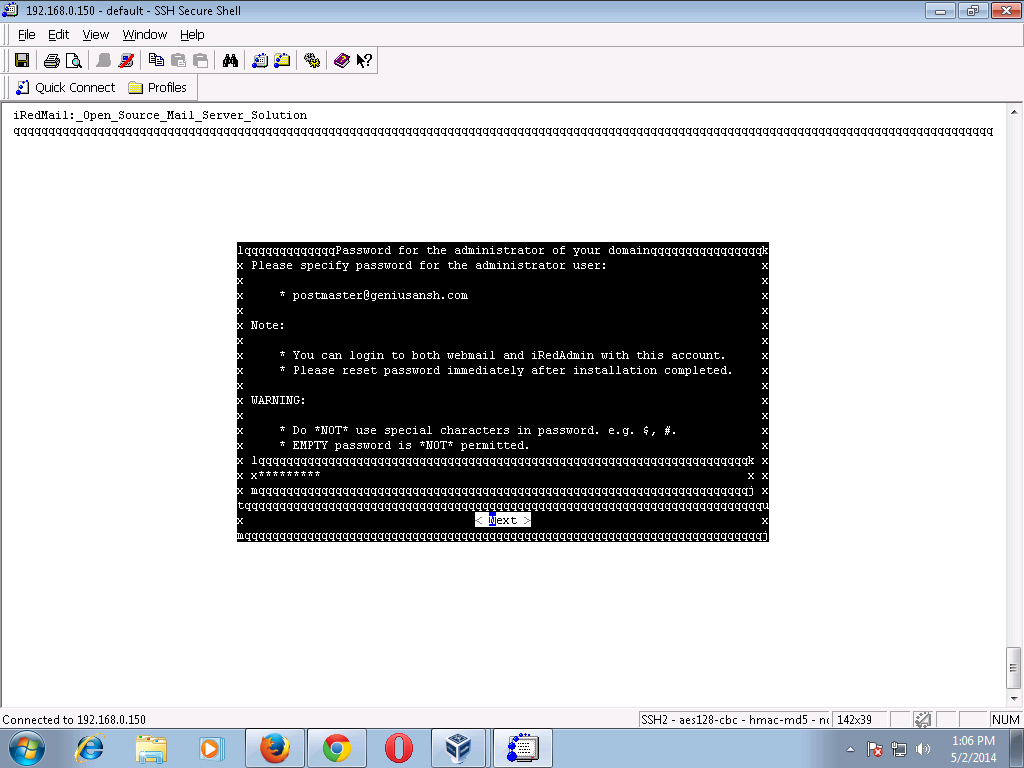1024x768 pixels.
Task: Open the Window menu
Action: pos(144,35)
